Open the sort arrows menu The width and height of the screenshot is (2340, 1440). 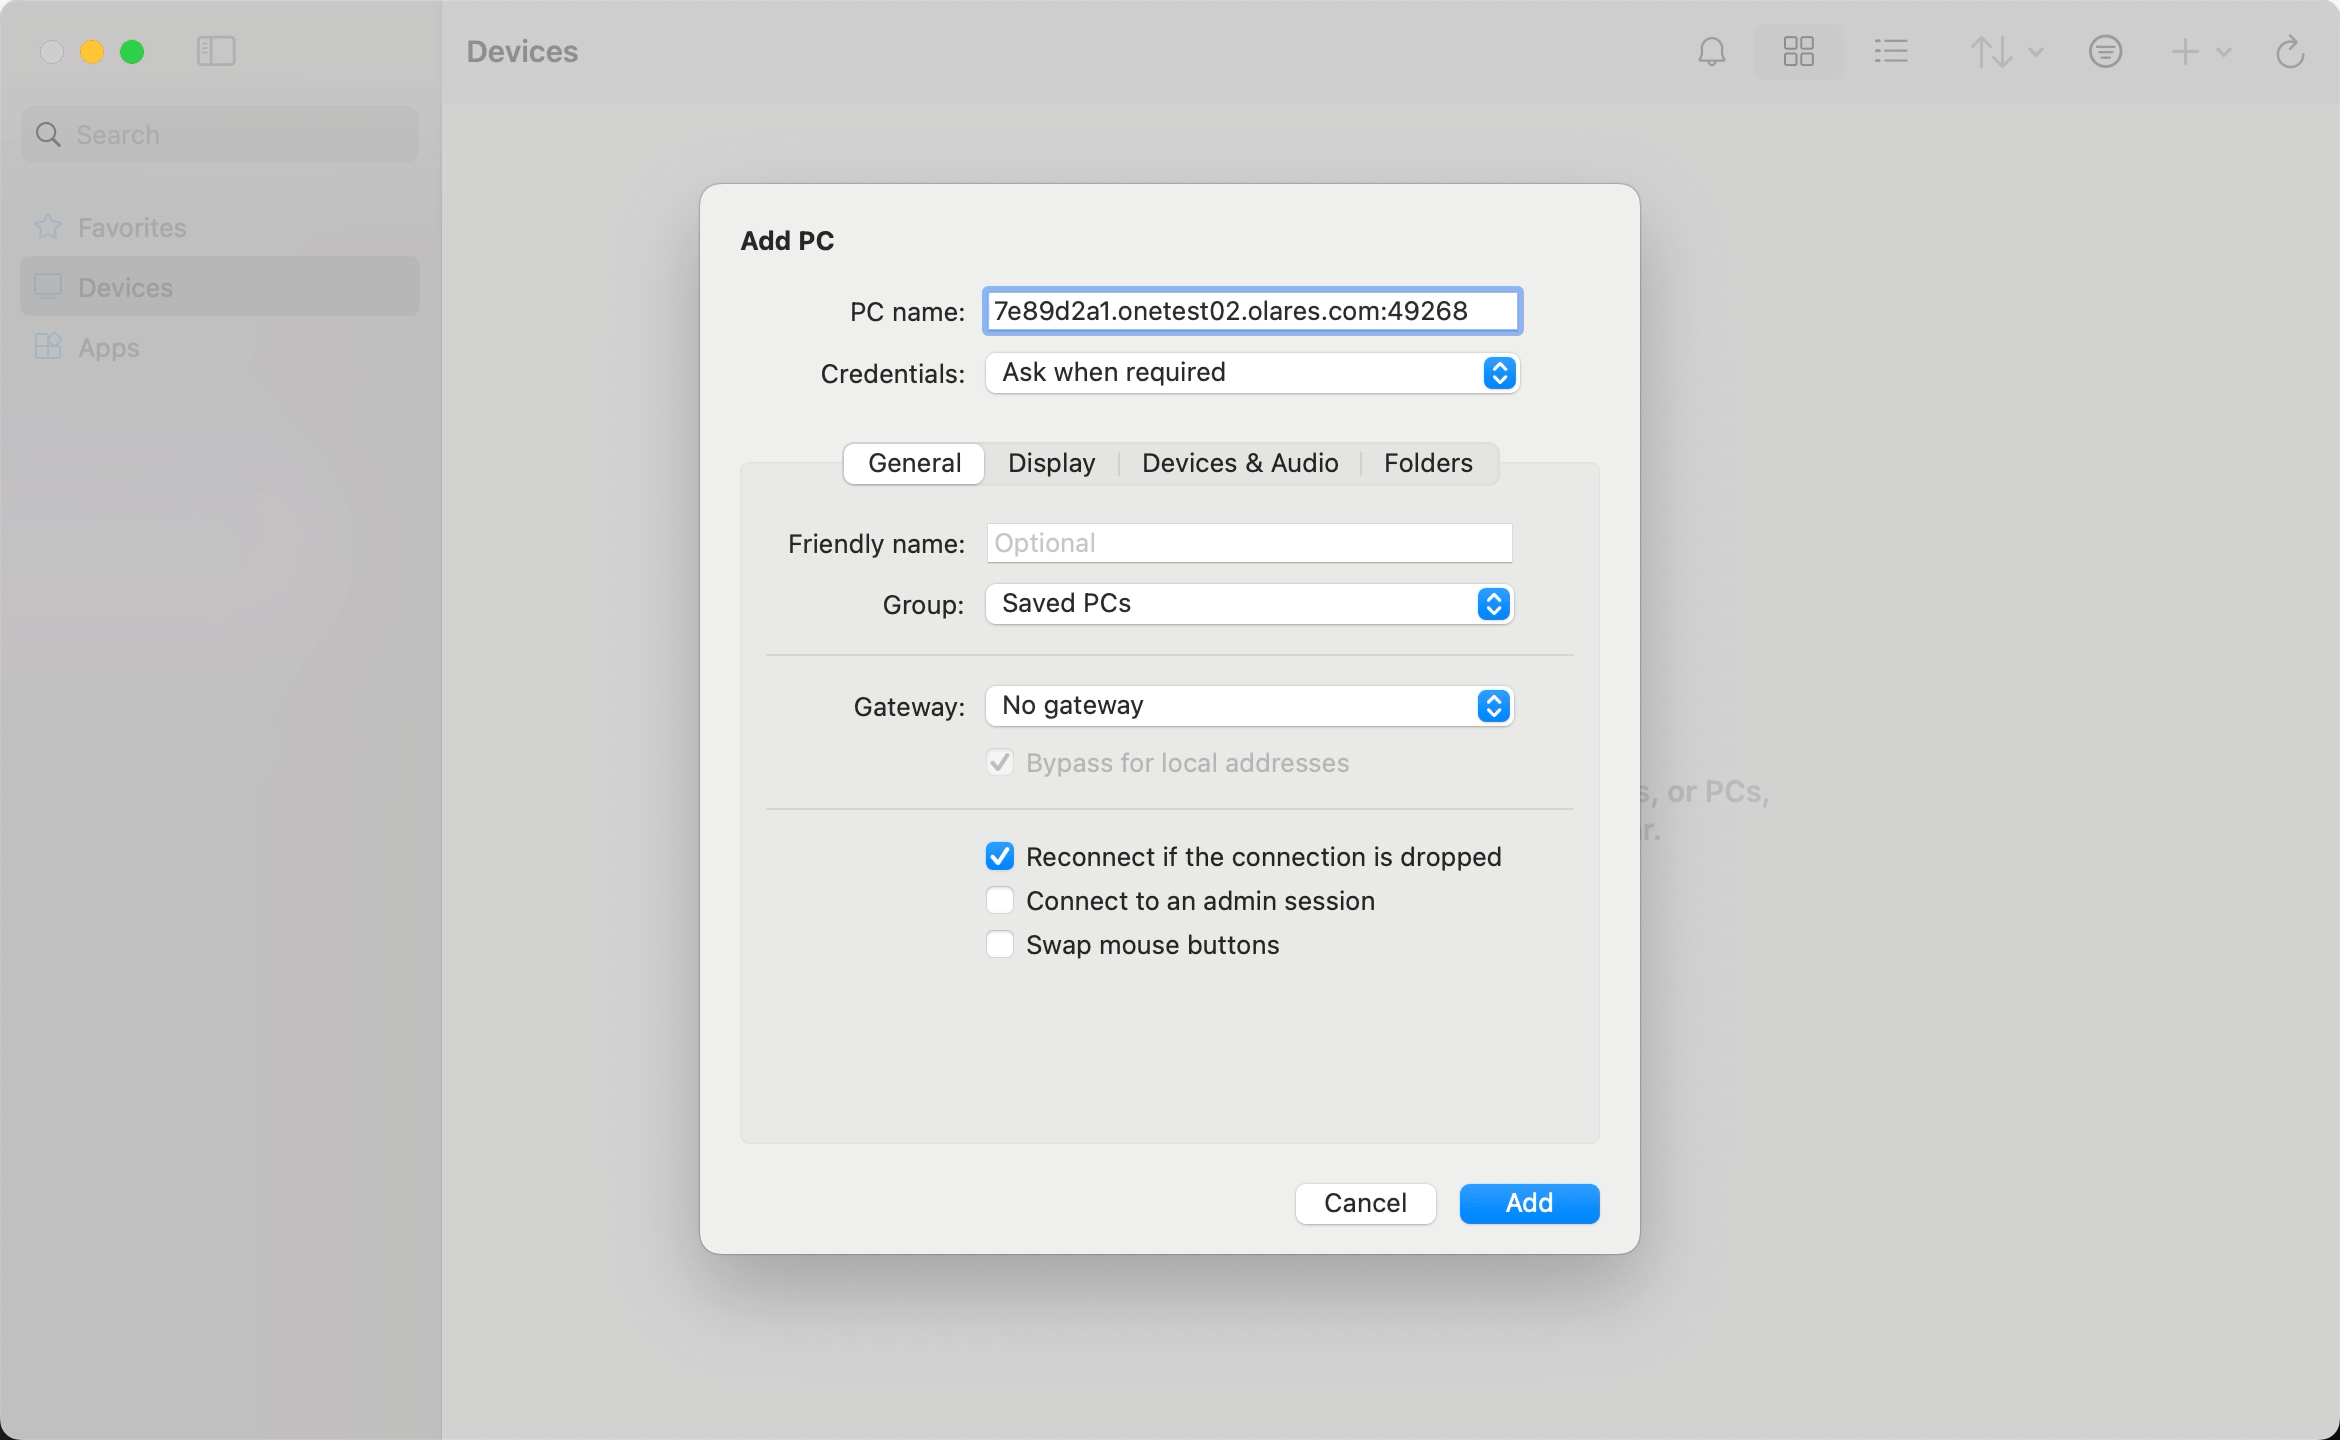click(2005, 52)
